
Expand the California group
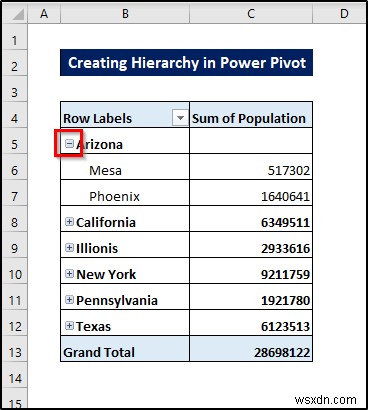tap(69, 222)
